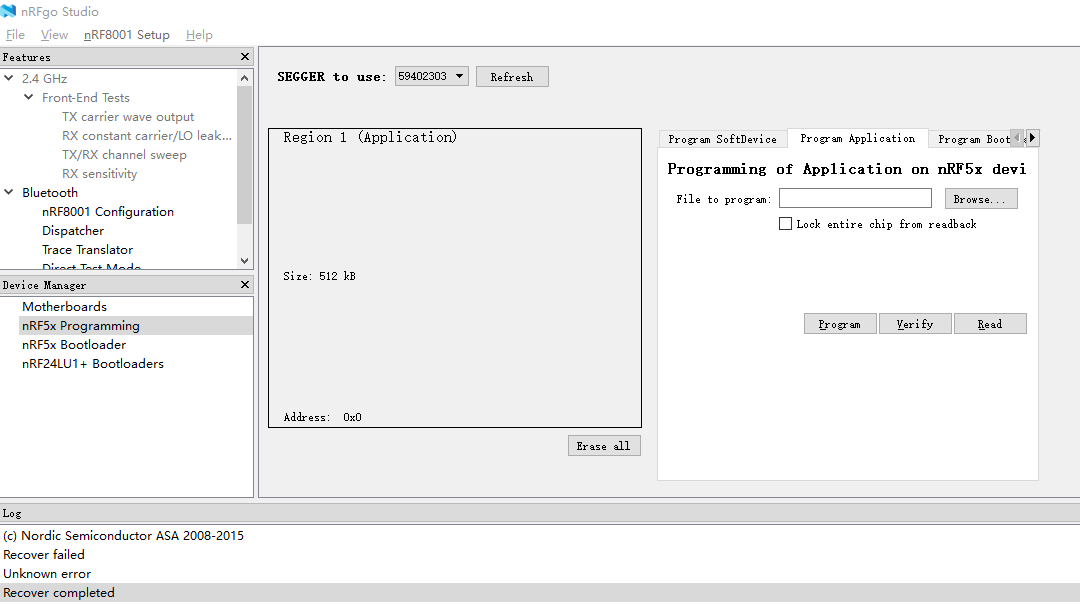1080x604 pixels.
Task: Open the nRF8001 Setup menu
Action: [127, 35]
